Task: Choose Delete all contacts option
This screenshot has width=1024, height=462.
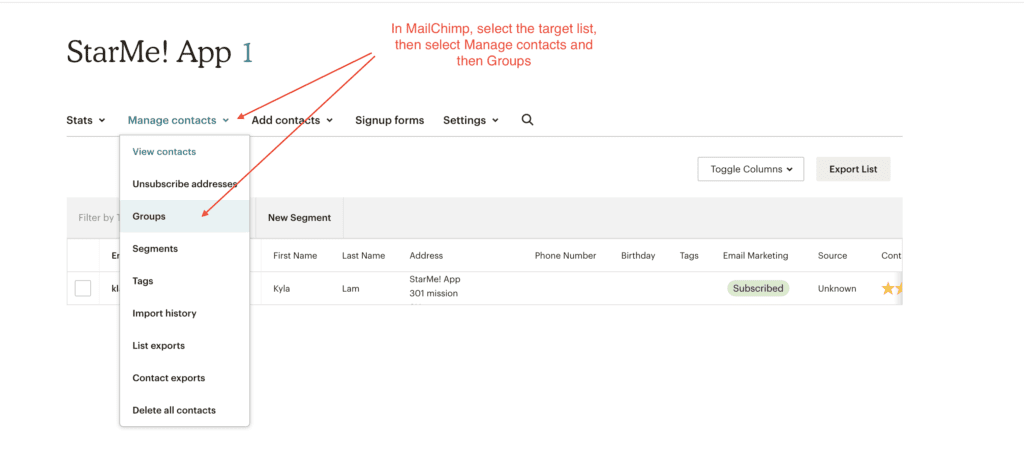Action: pyautogui.click(x=184, y=410)
